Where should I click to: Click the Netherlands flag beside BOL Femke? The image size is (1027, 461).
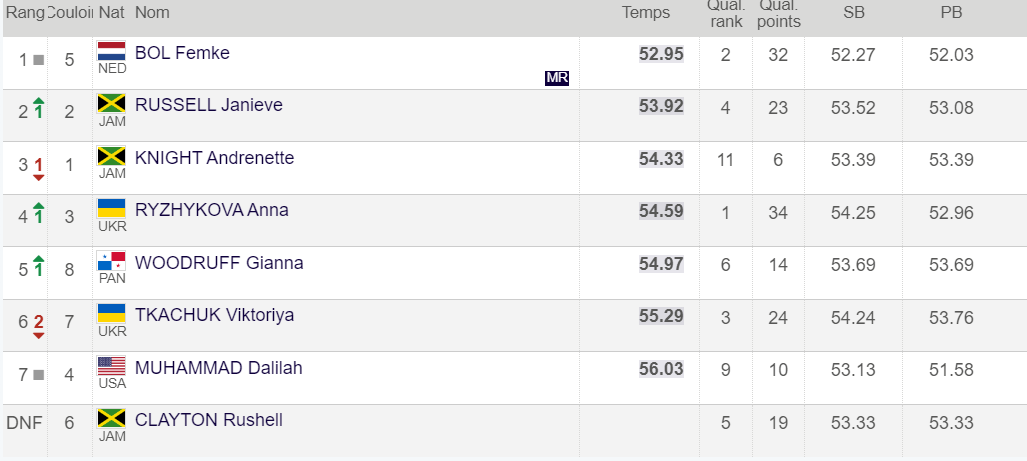111,50
